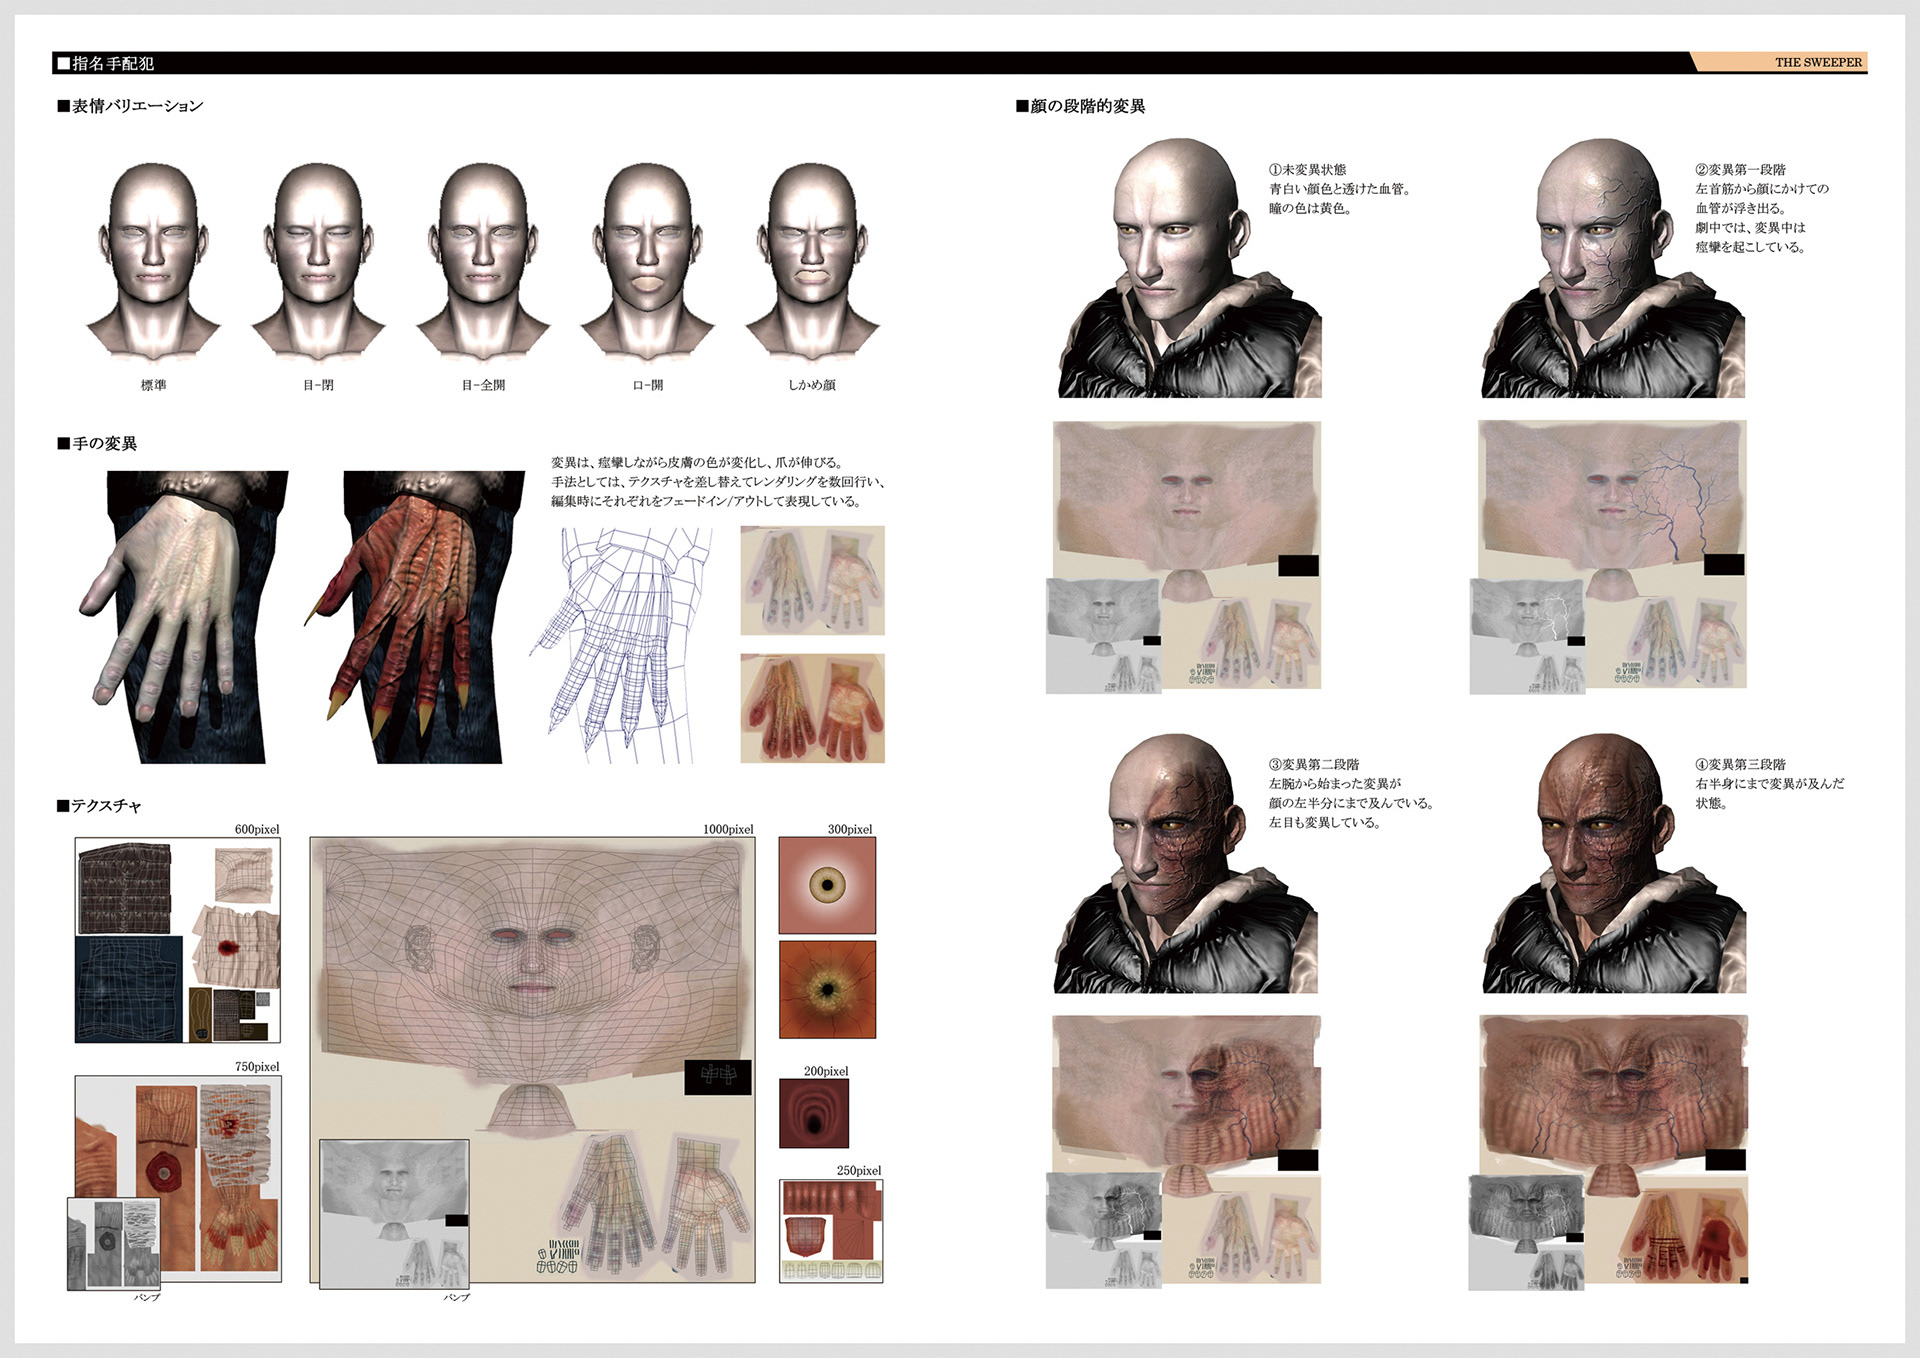
Task: Click THE SWEEPER header label
Action: click(x=1817, y=62)
